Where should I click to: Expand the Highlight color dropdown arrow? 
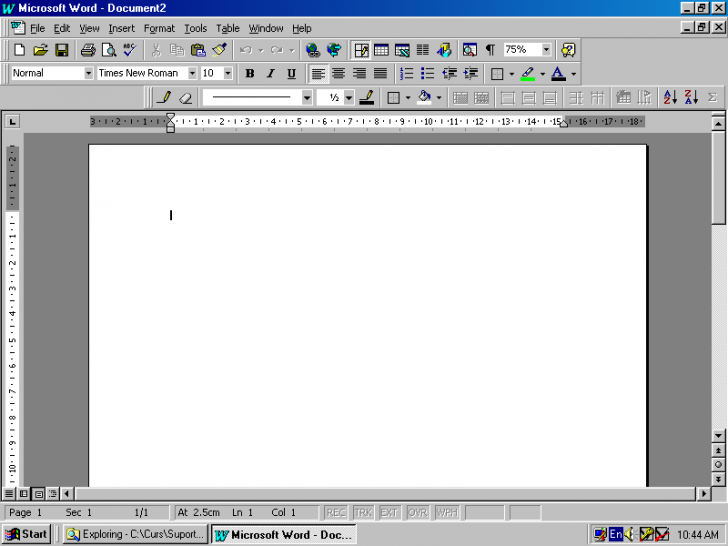click(x=542, y=73)
